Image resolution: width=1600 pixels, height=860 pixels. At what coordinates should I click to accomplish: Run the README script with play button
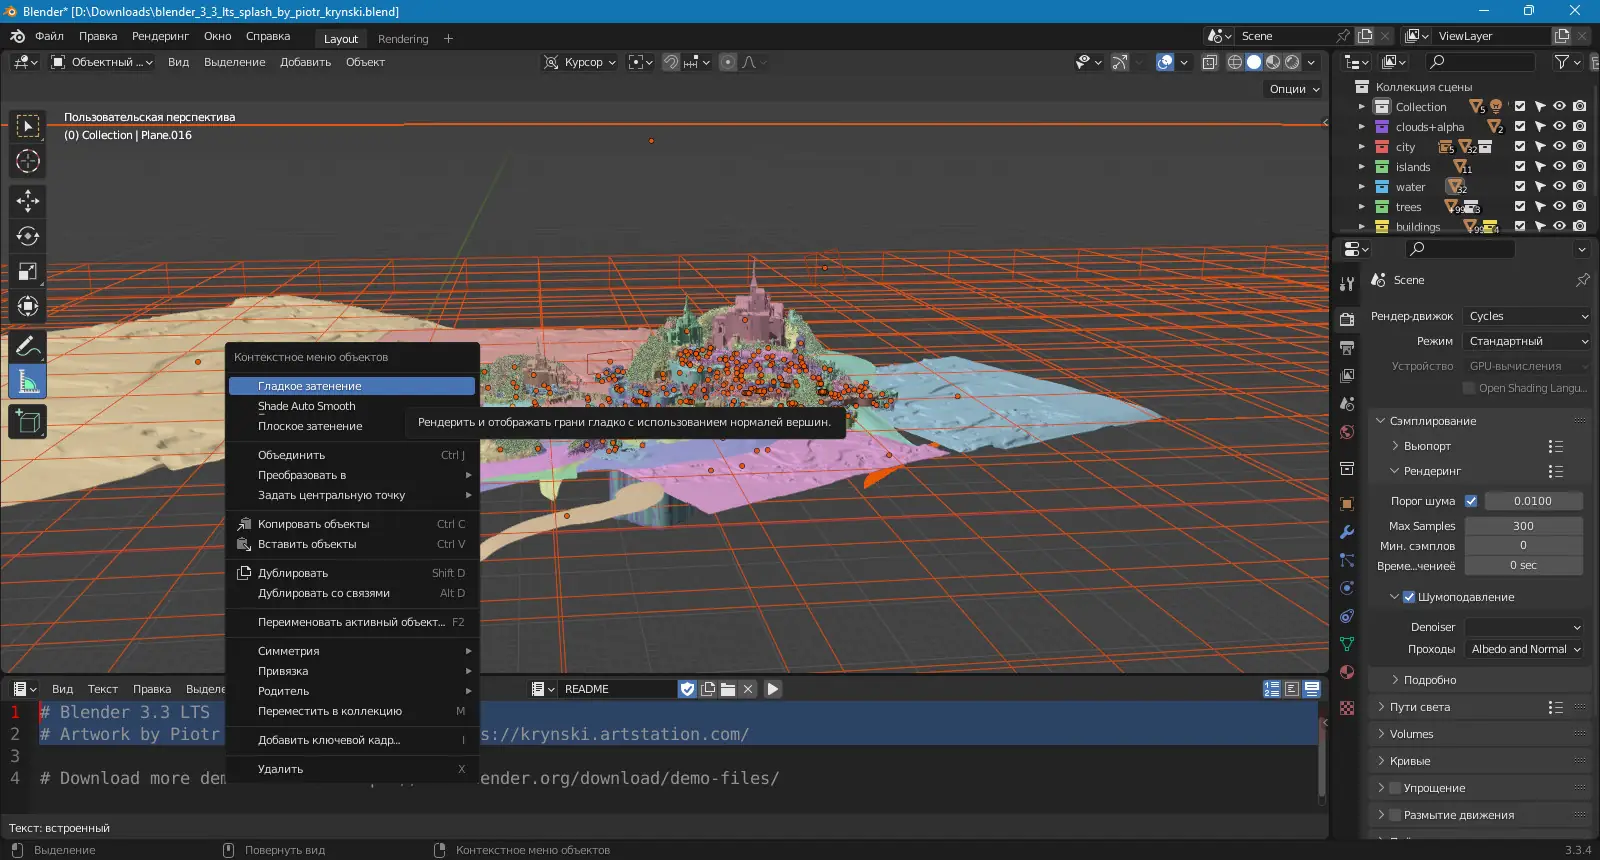772,689
